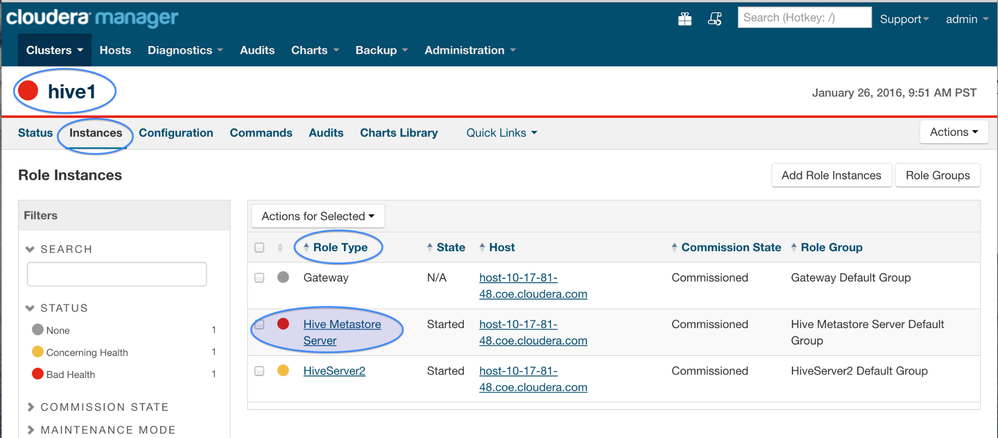Click Add Role Instances button
Viewport: 998px width, 438px height.
coord(831,175)
